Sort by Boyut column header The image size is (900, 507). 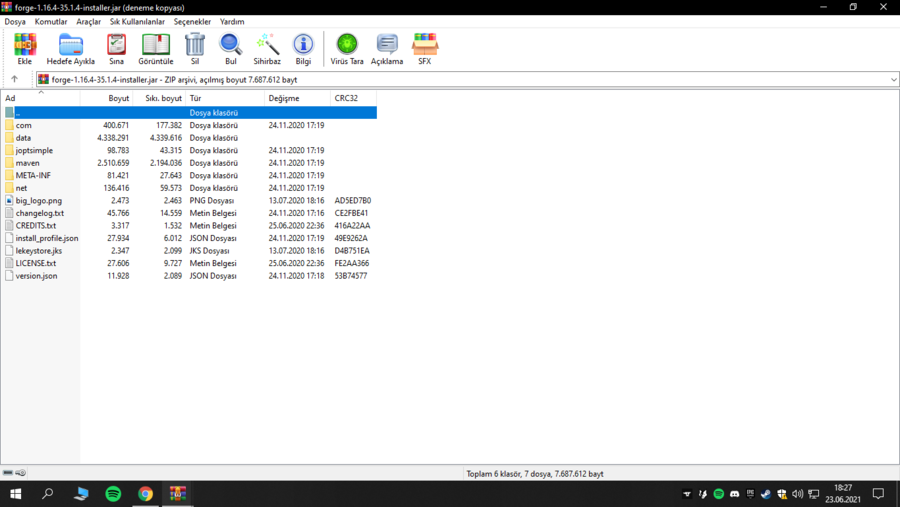(x=107, y=98)
